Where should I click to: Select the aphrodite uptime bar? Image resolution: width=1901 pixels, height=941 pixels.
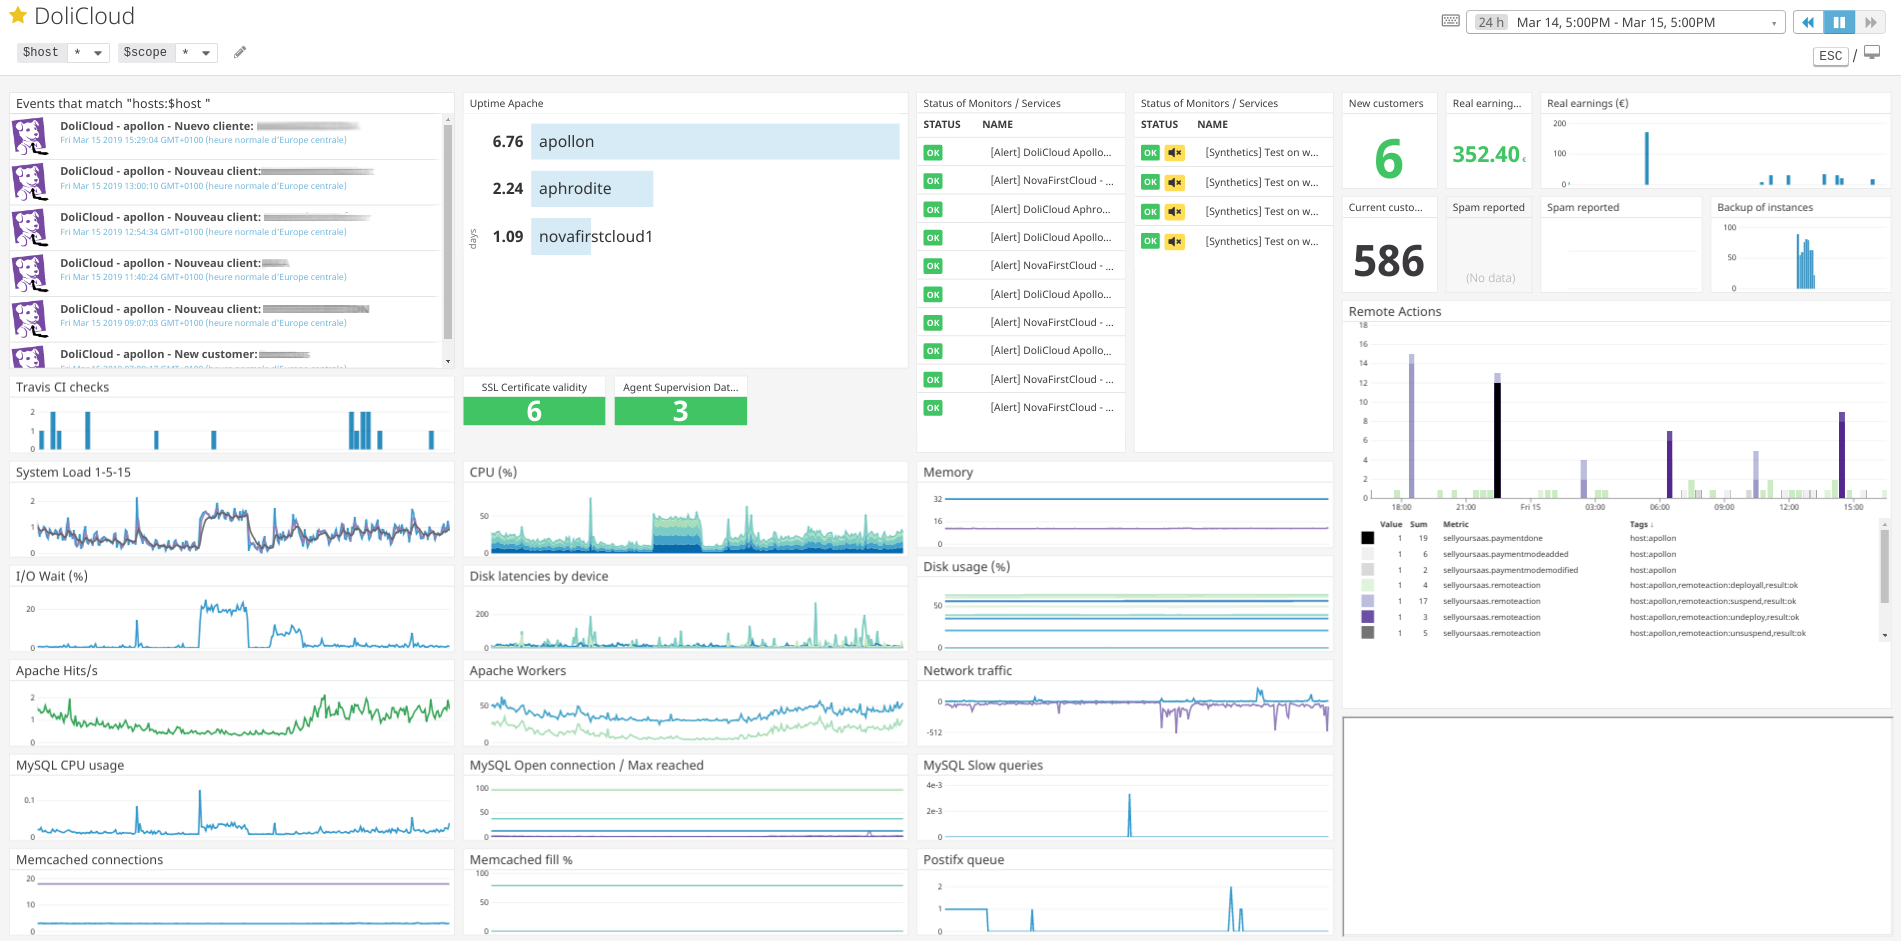pos(592,188)
